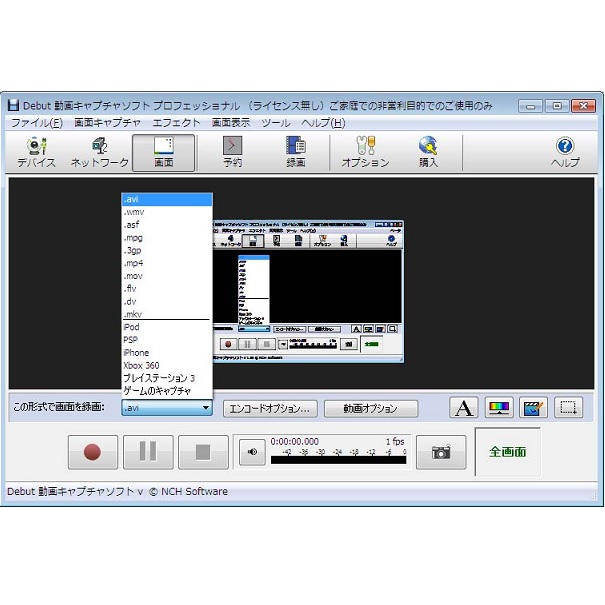605x605 pixels.
Task: Pause the recording
Action: tap(148, 452)
